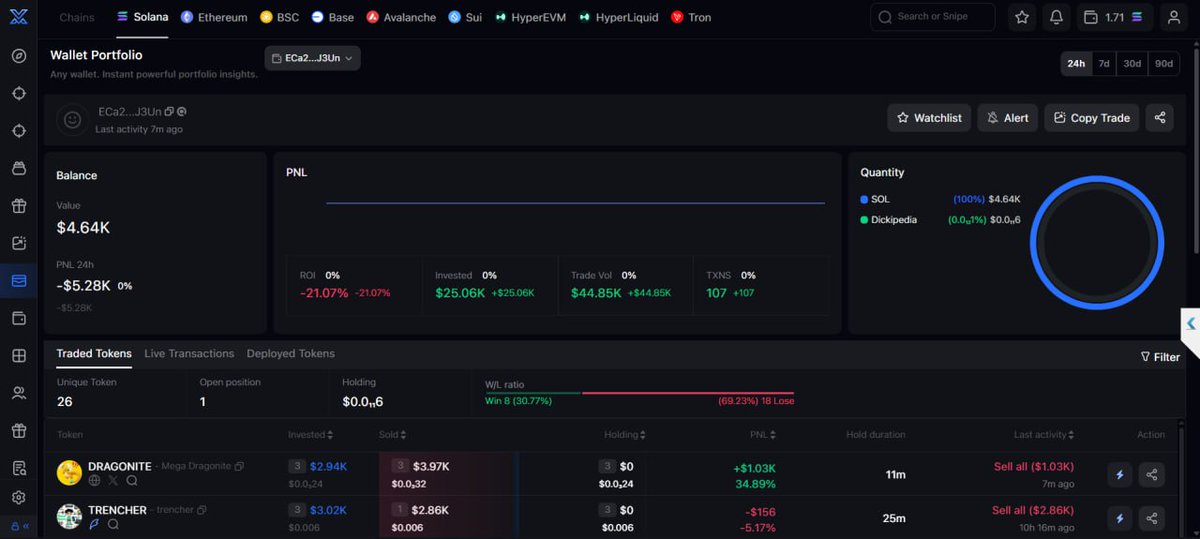The height and width of the screenshot is (539, 1200).
Task: Expand the side panel chevron on right edge
Action: coord(1190,323)
